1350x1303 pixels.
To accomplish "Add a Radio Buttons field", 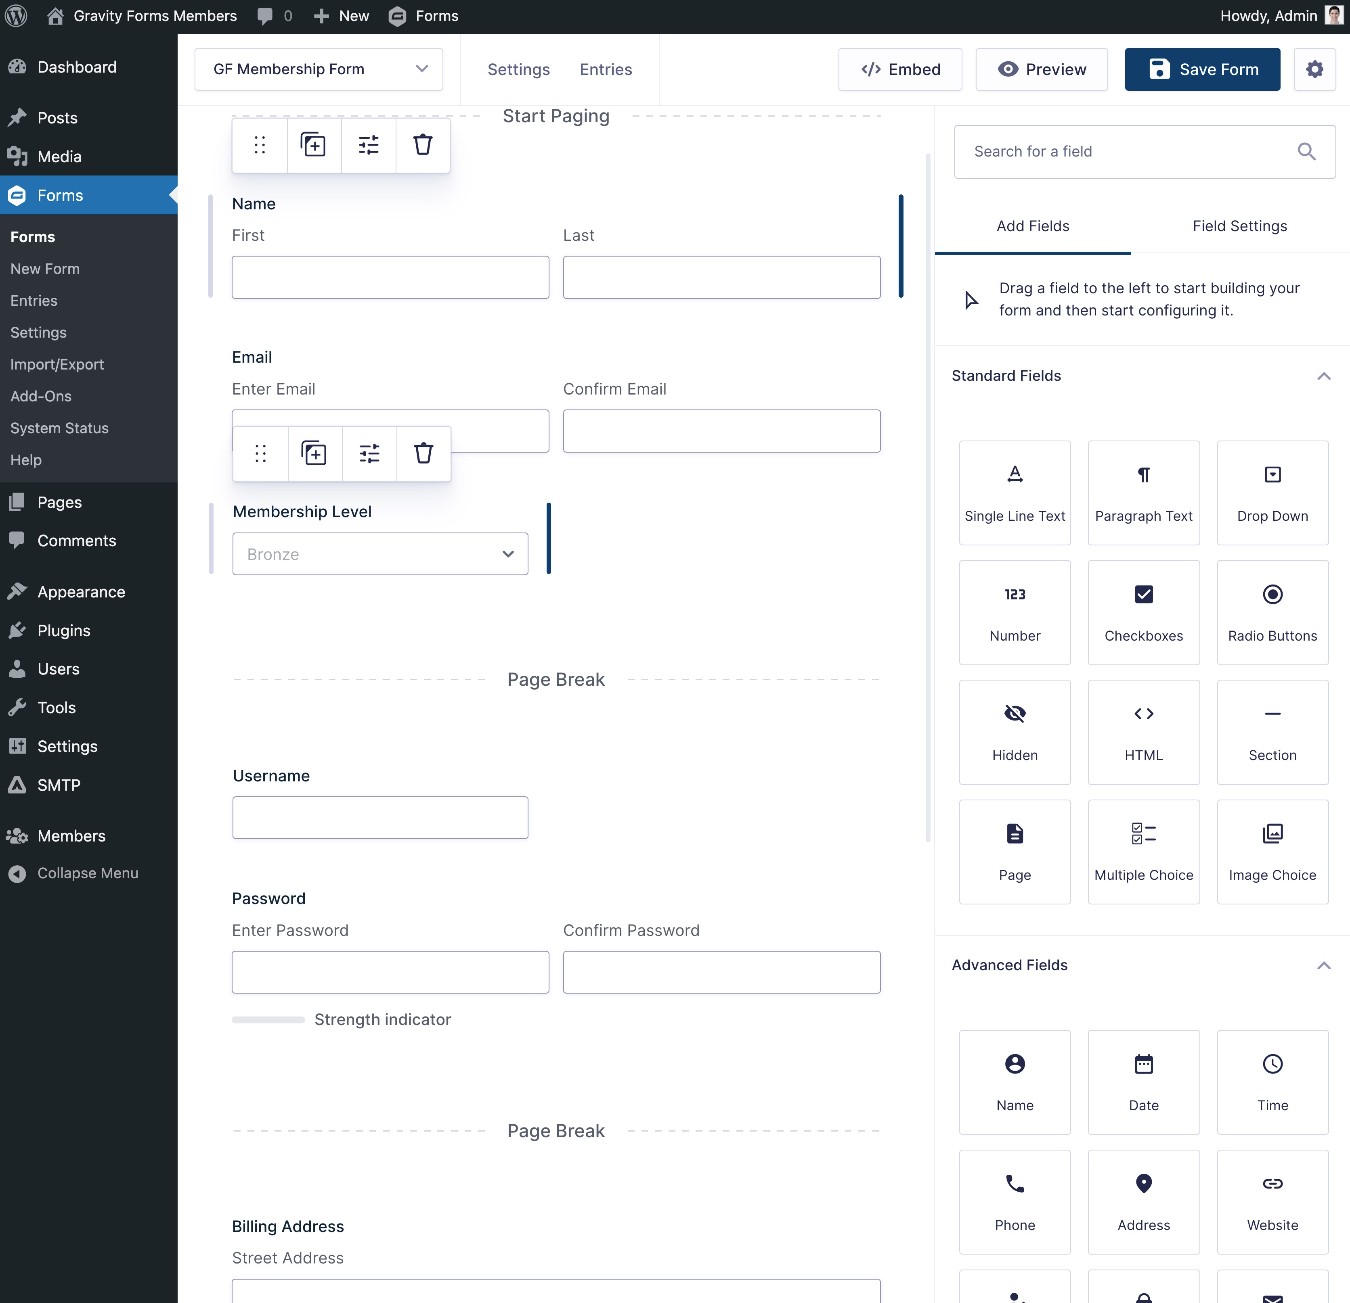I will (x=1272, y=612).
